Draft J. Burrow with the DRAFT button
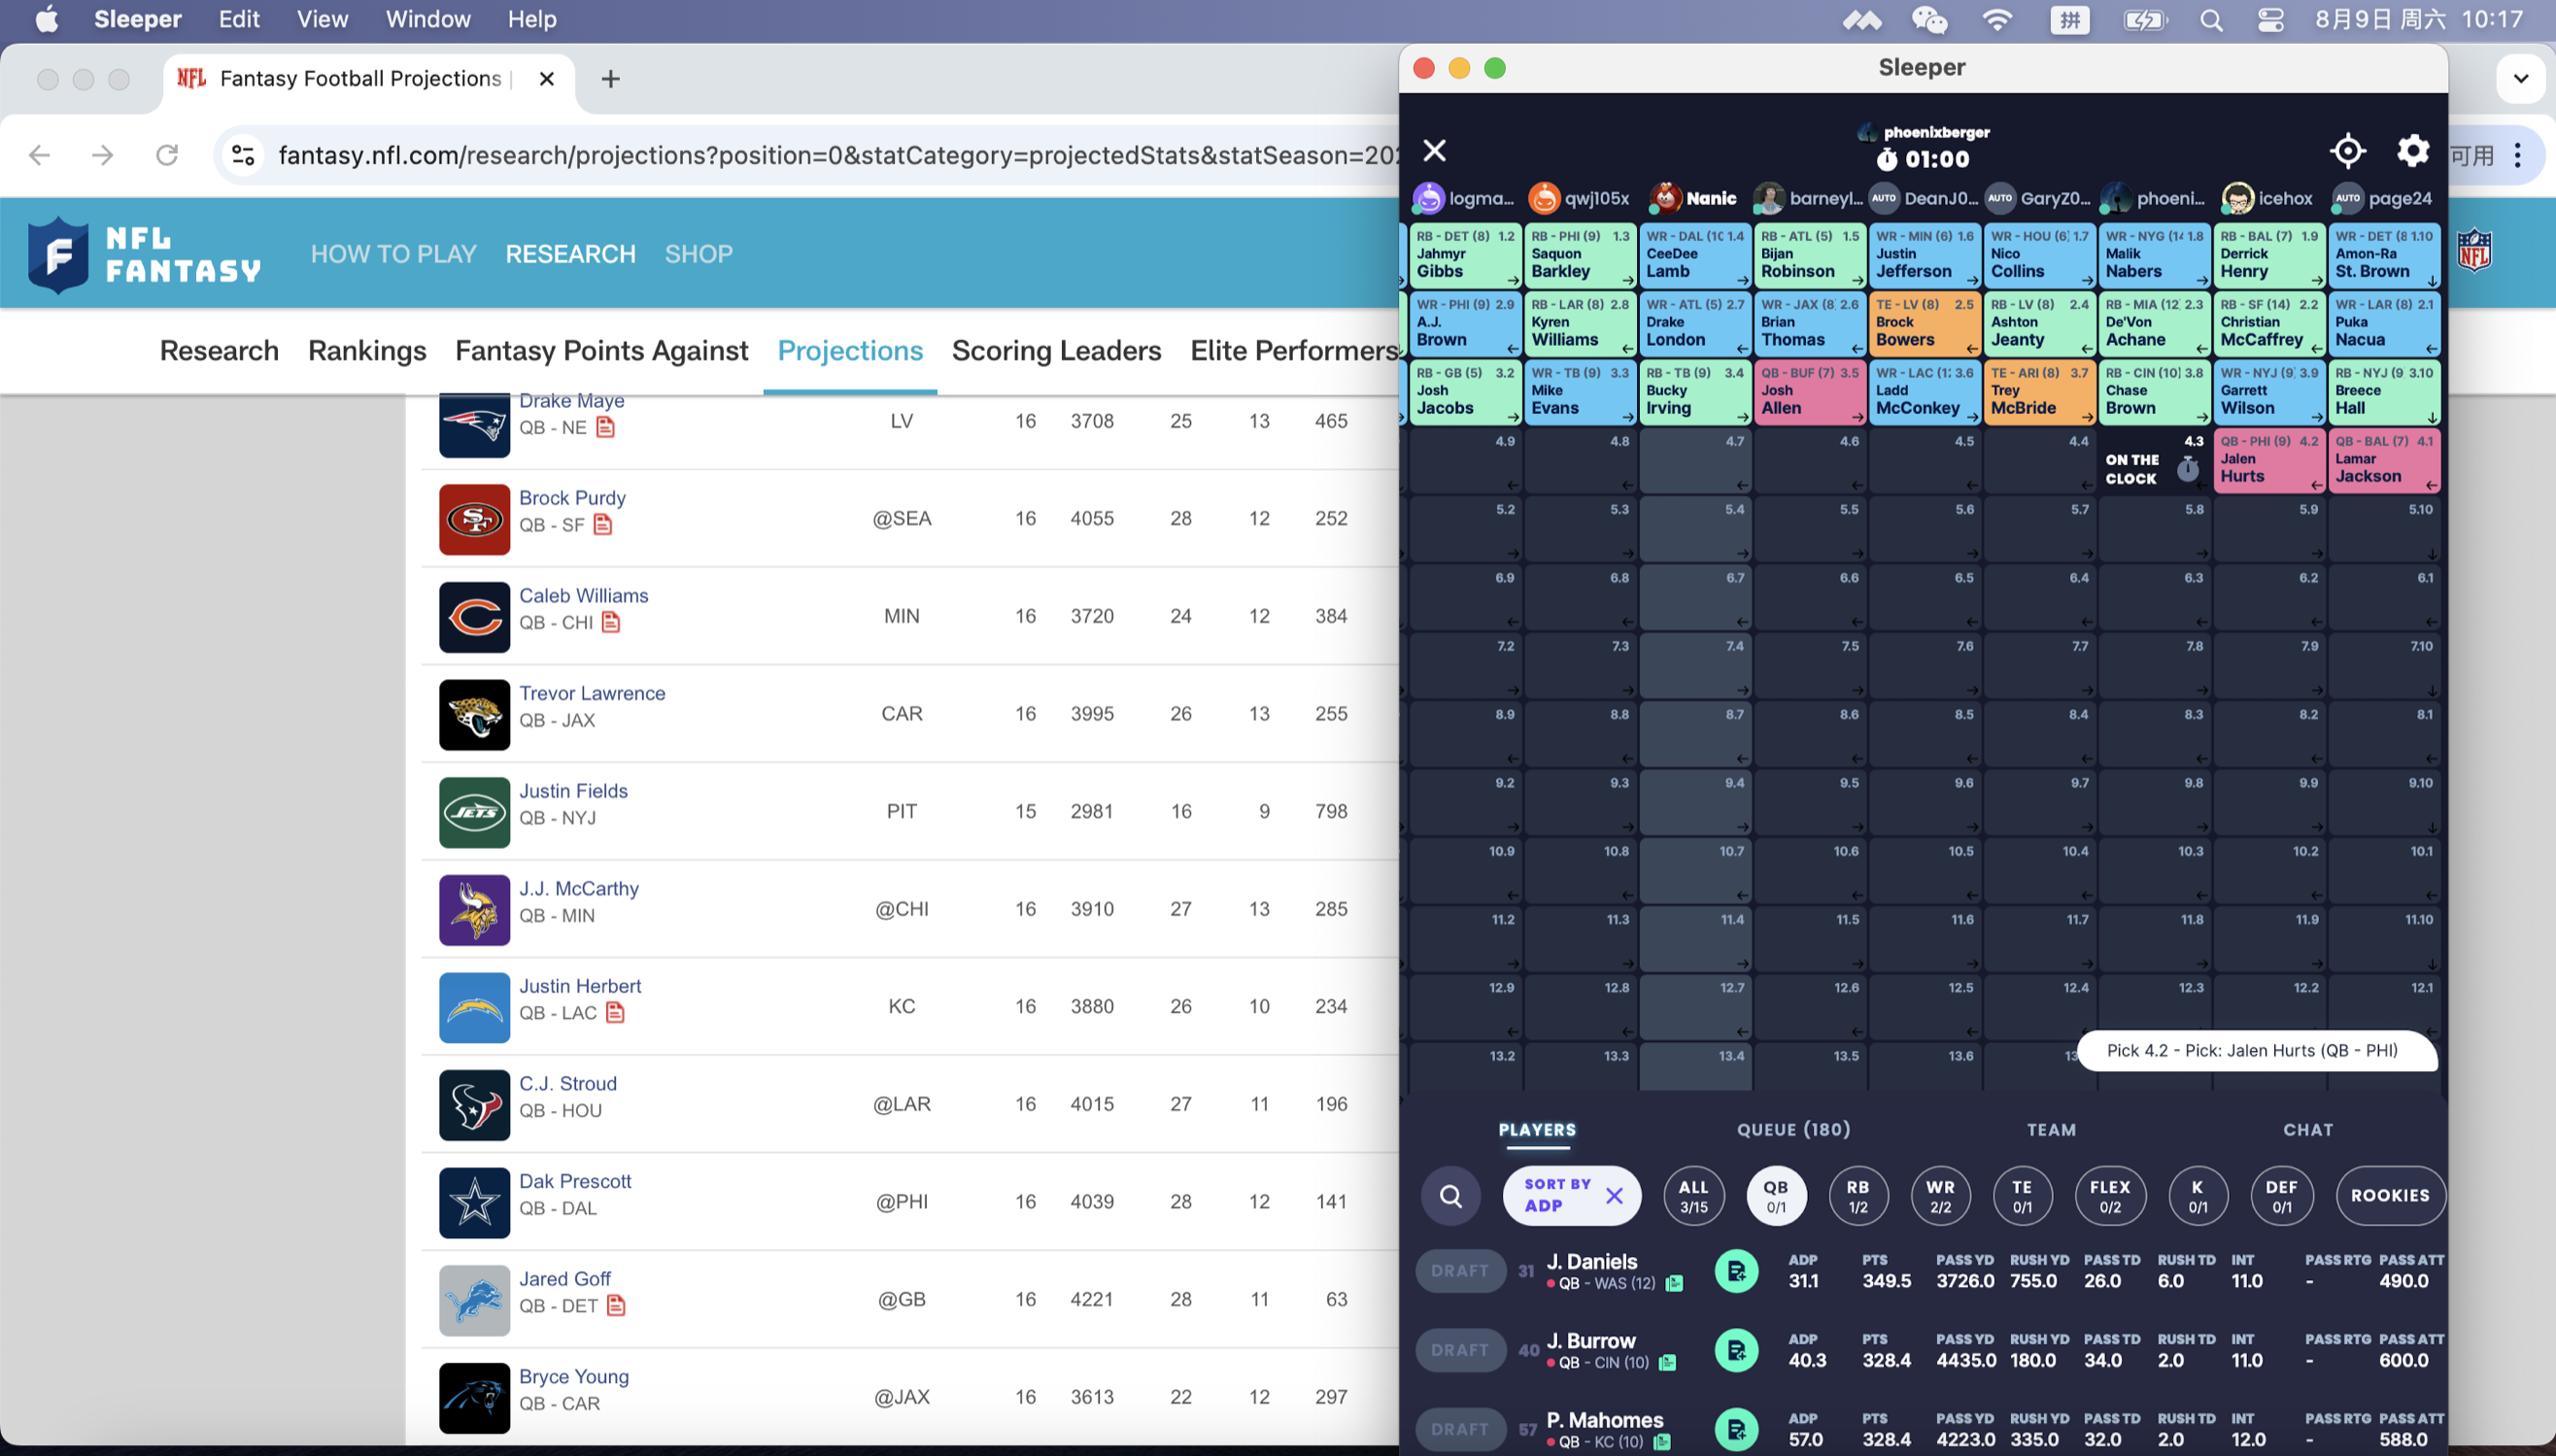This screenshot has width=2556, height=1456. (x=1460, y=1350)
